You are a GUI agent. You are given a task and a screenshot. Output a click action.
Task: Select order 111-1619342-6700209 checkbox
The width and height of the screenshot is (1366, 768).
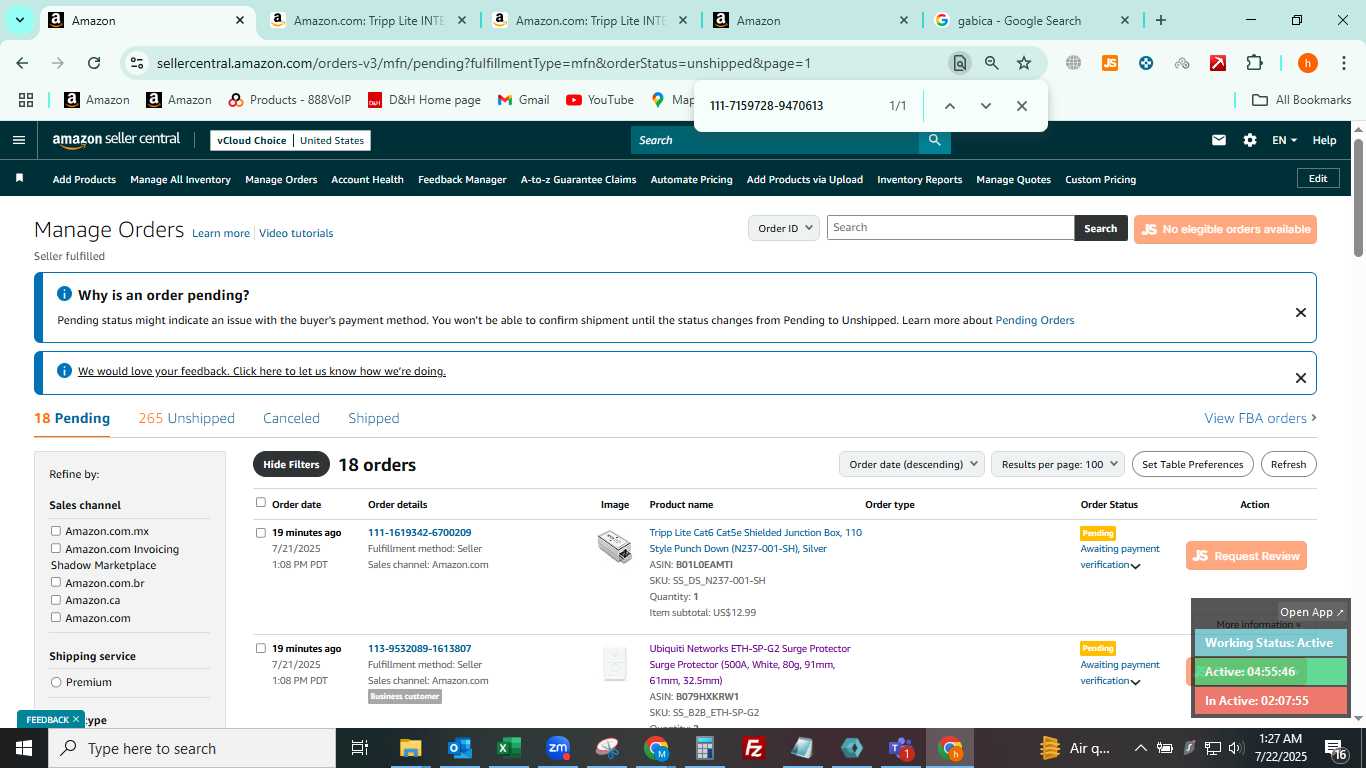pyautogui.click(x=261, y=533)
